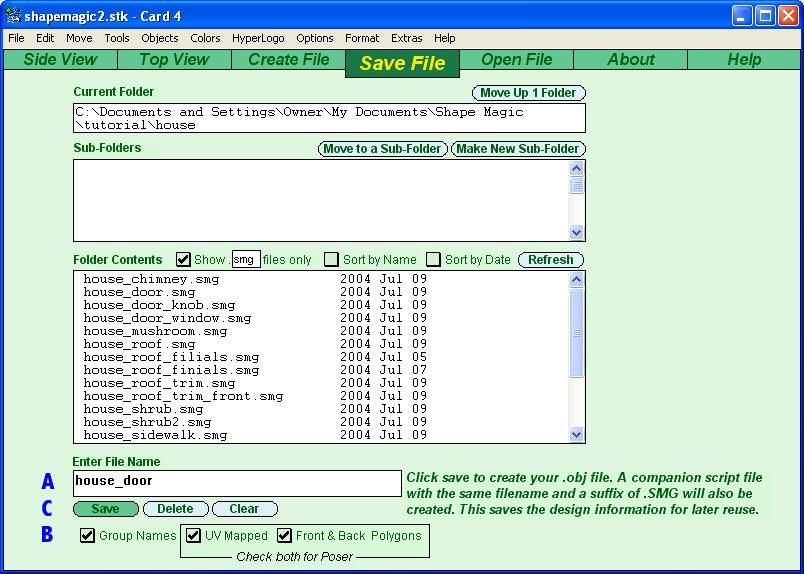This screenshot has height=574, width=804.
Task: Open the HyperLogo menu
Action: (258, 38)
